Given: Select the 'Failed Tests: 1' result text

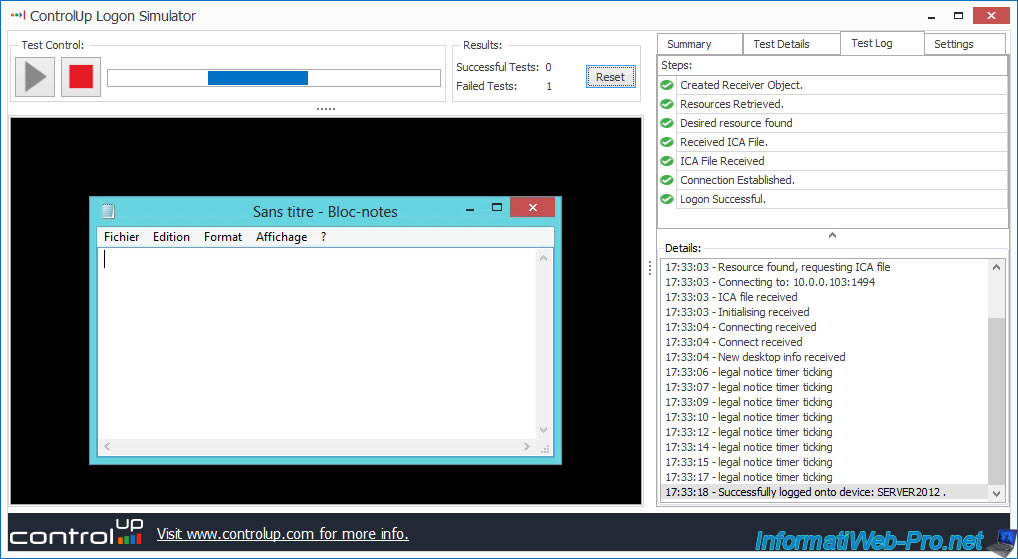Looking at the screenshot, I should [504, 86].
